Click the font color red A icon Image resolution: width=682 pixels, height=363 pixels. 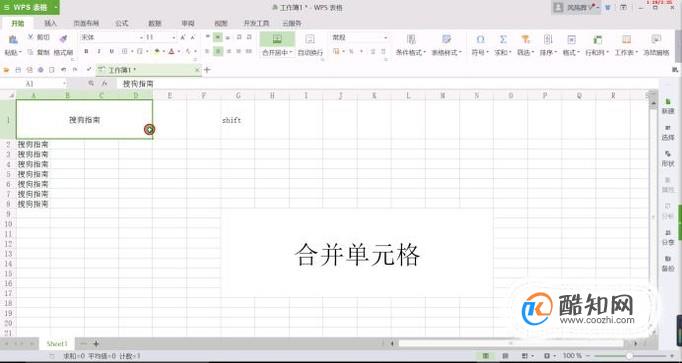171,51
